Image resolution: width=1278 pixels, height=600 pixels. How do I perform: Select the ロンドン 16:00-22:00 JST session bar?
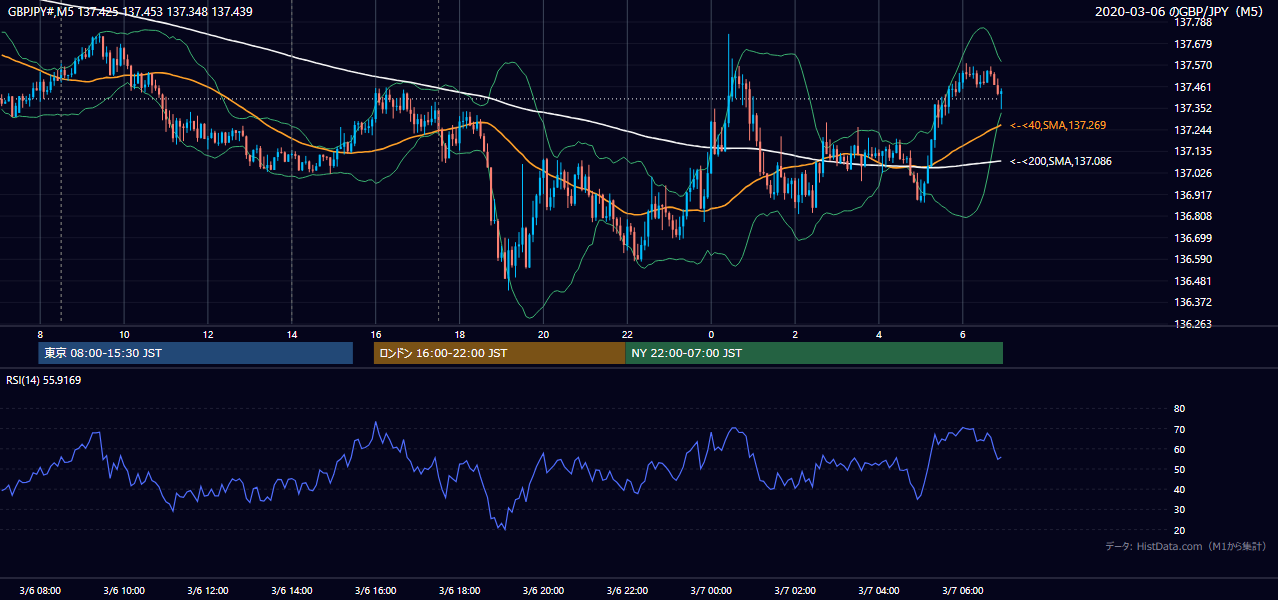(499, 353)
